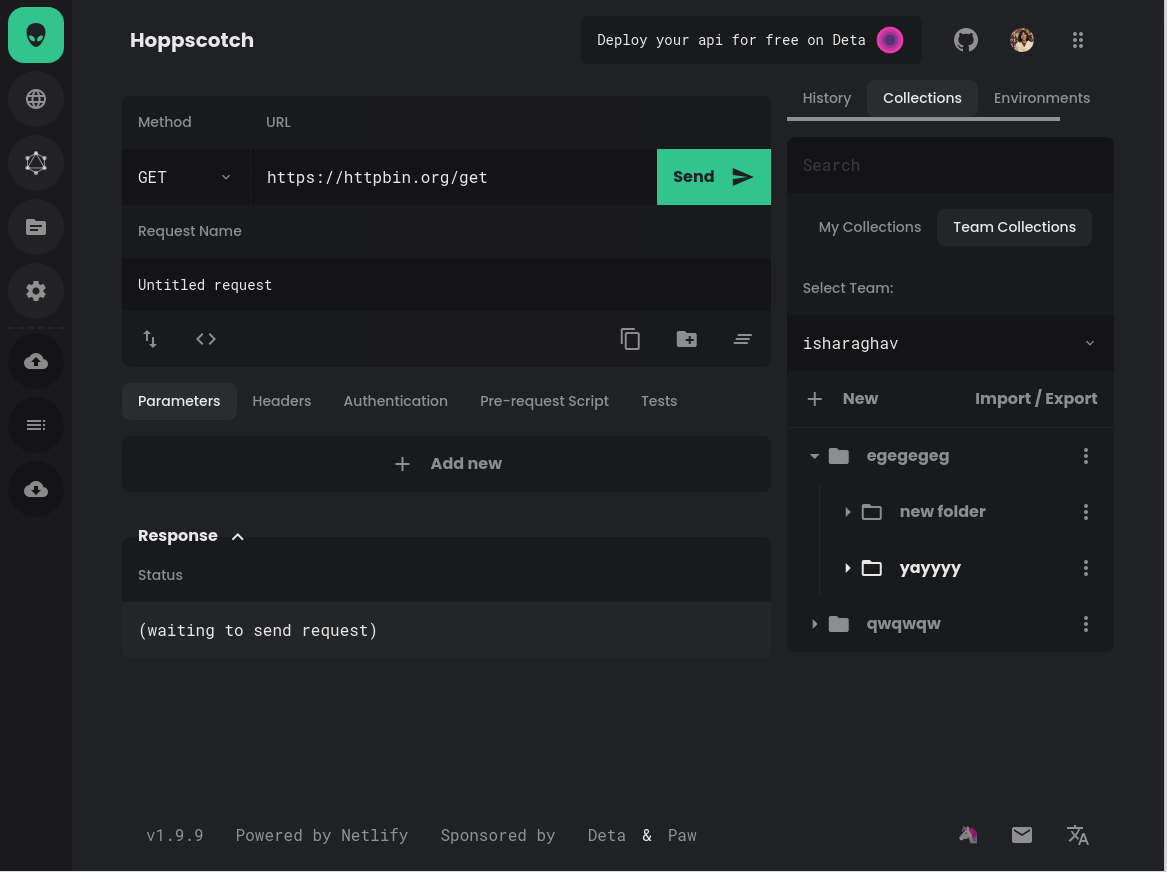Switch to the History tab

[x=826, y=98]
